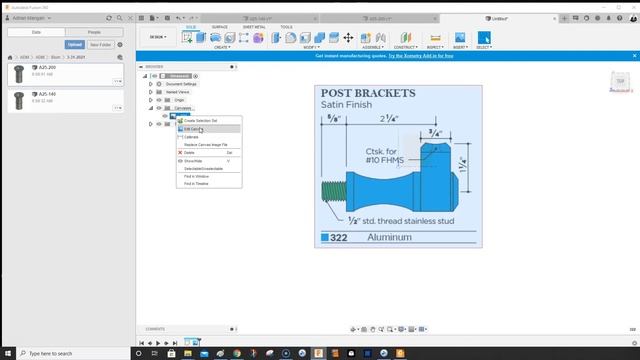
Task: Toggle eye on the row under Canvases
Action: coord(159,124)
